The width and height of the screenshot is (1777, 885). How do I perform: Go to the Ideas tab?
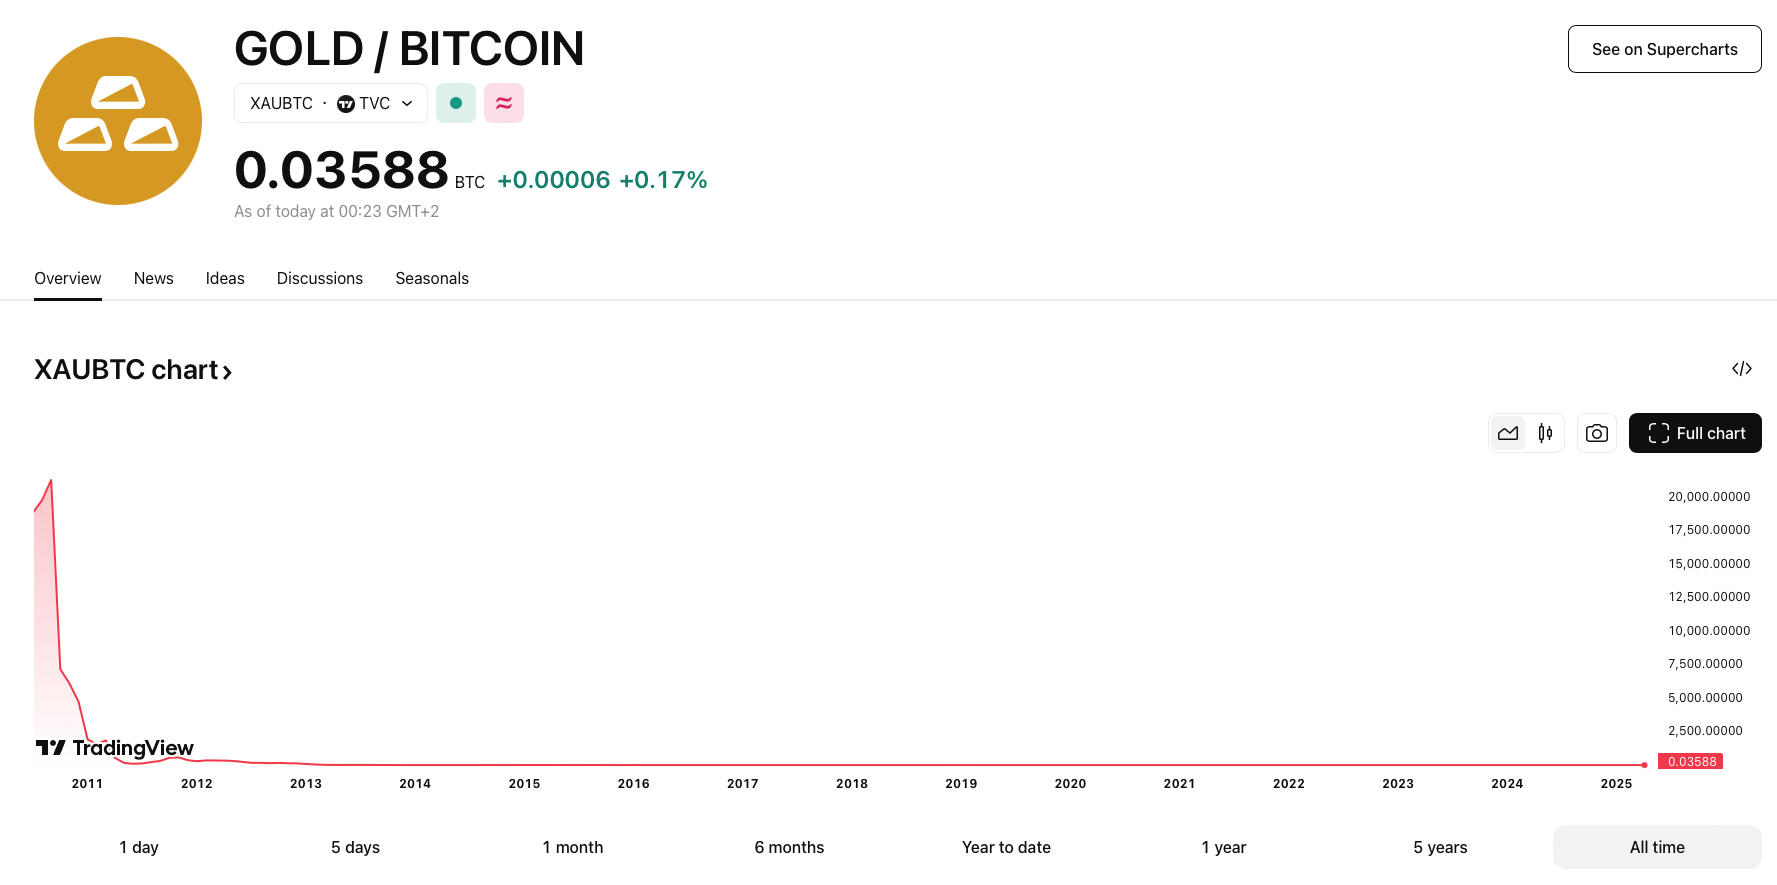pyautogui.click(x=225, y=278)
